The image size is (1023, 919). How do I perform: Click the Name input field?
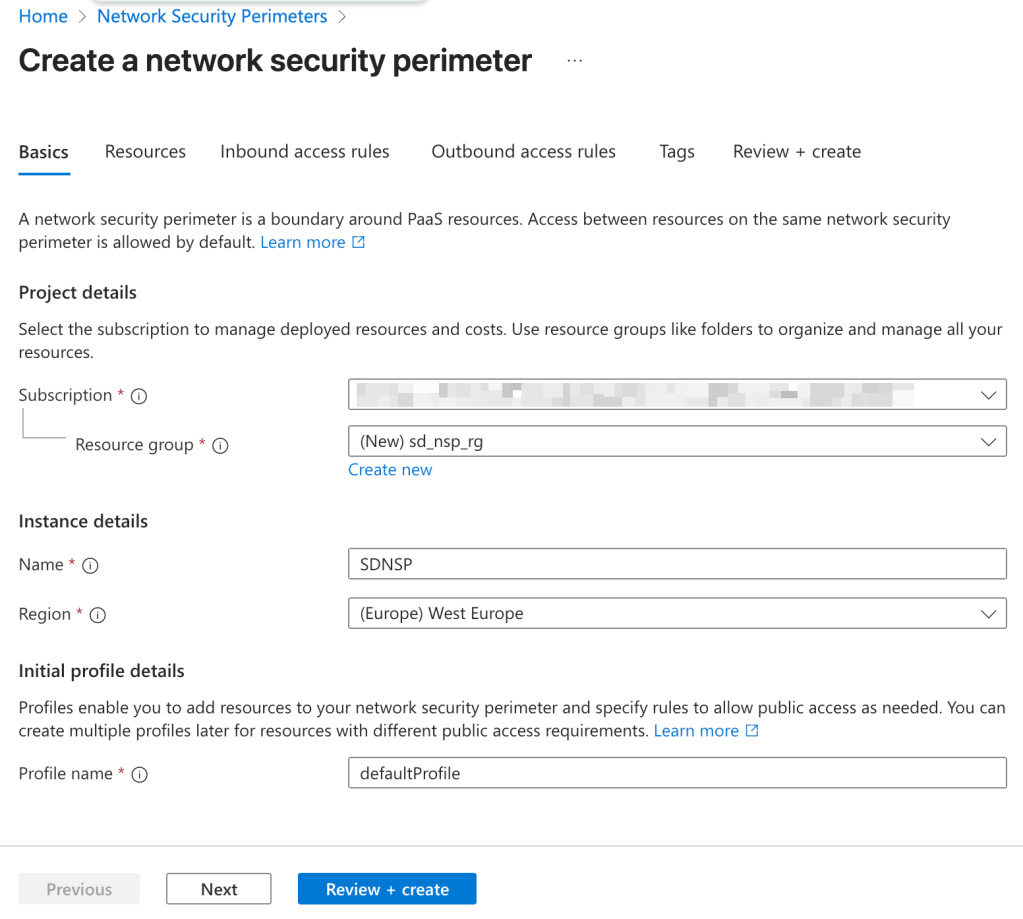pyautogui.click(x=677, y=564)
